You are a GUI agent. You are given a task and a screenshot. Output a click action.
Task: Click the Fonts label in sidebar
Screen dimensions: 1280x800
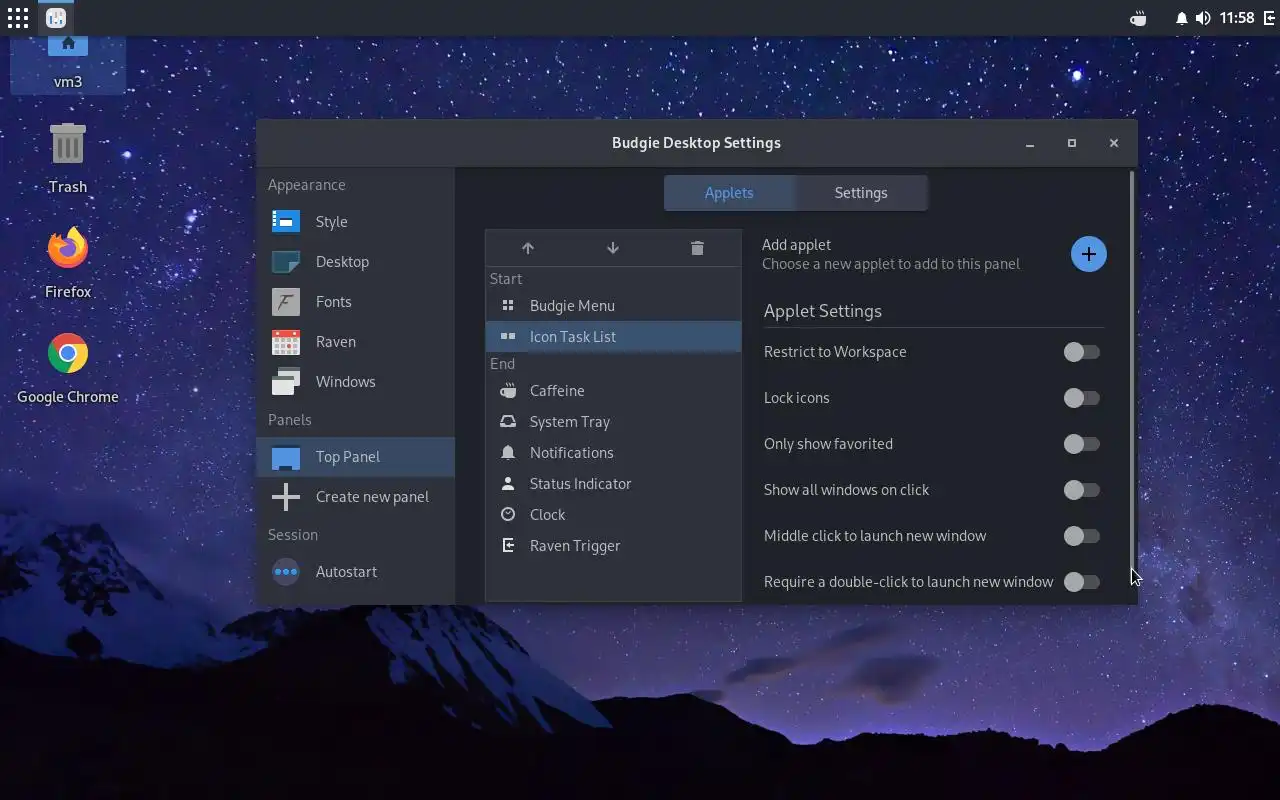click(x=334, y=302)
